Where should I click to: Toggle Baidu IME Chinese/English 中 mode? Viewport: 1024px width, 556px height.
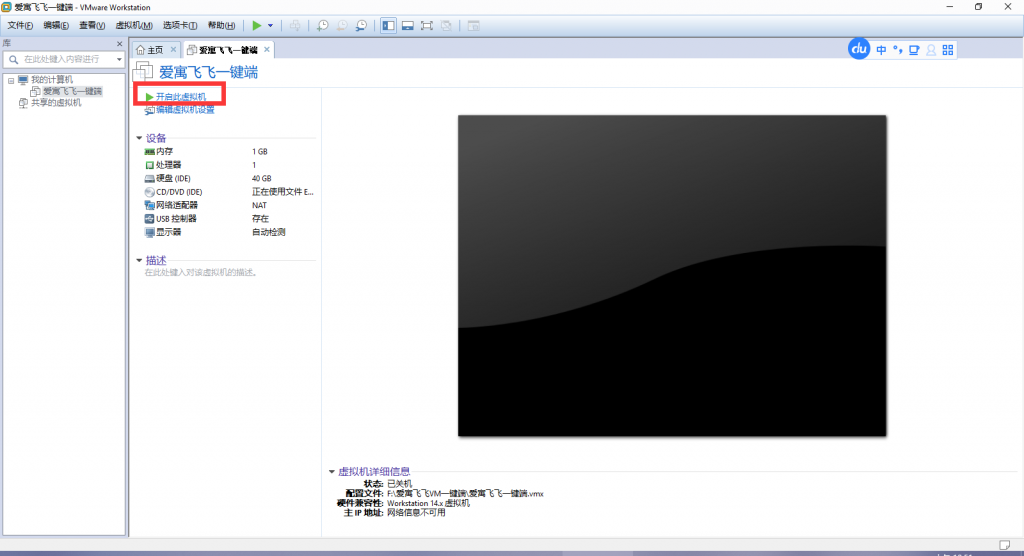coord(881,50)
